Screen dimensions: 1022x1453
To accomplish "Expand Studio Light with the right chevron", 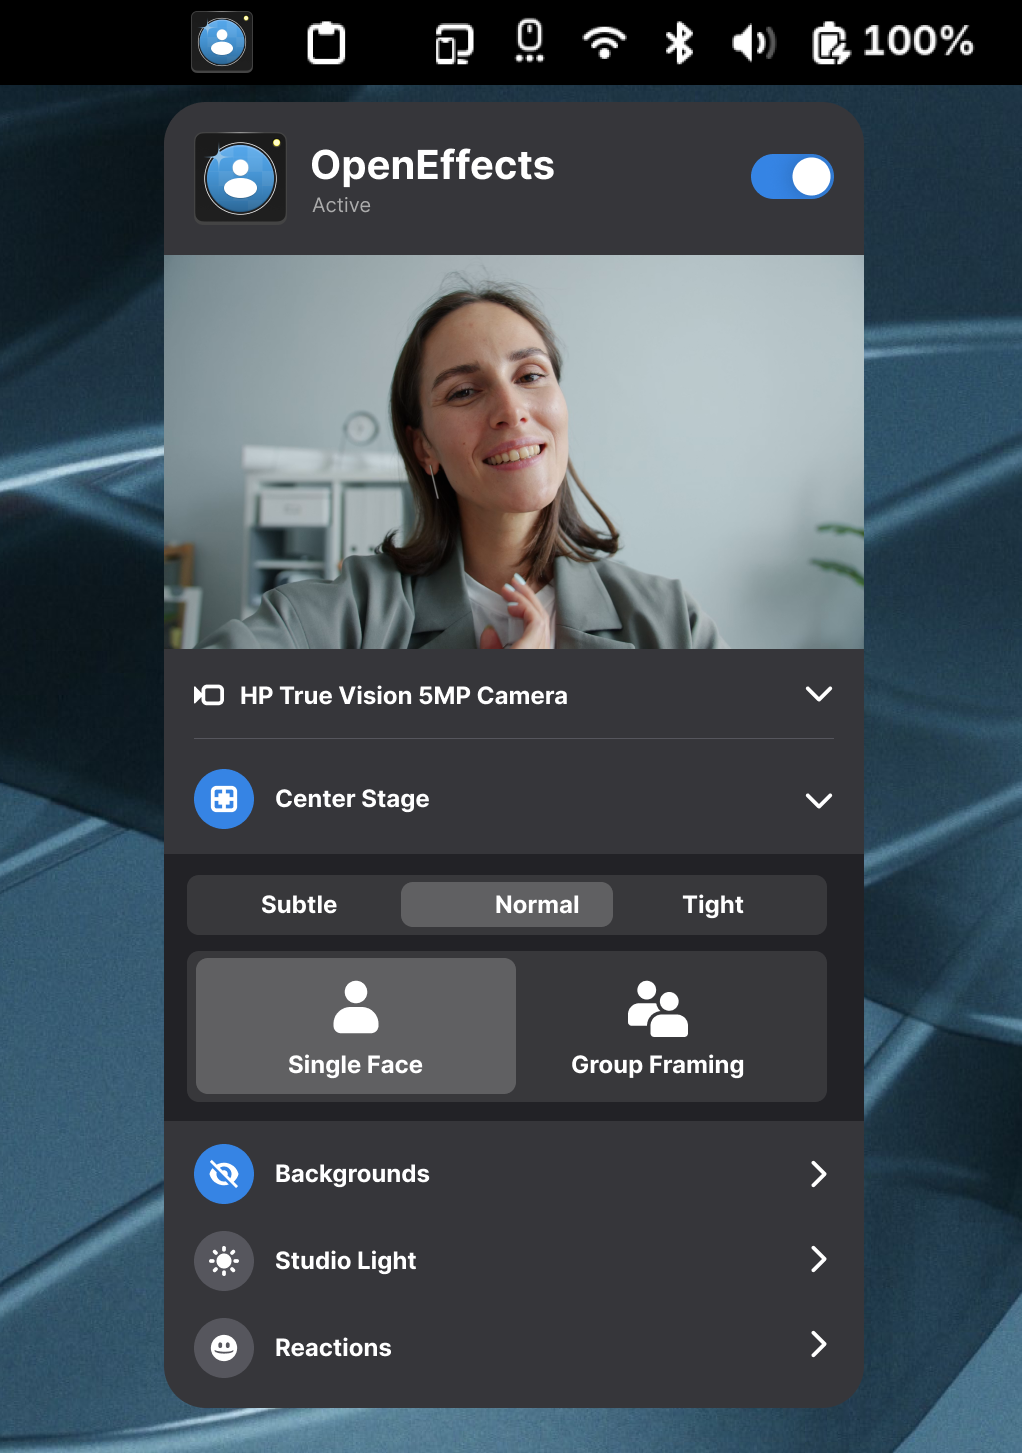I will 819,1259.
